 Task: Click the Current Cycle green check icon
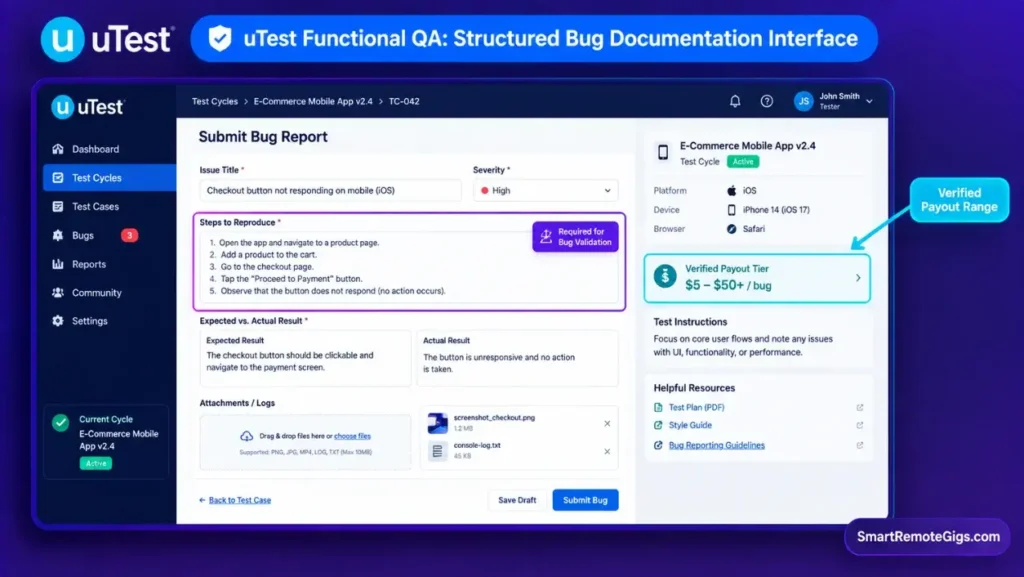(61, 423)
